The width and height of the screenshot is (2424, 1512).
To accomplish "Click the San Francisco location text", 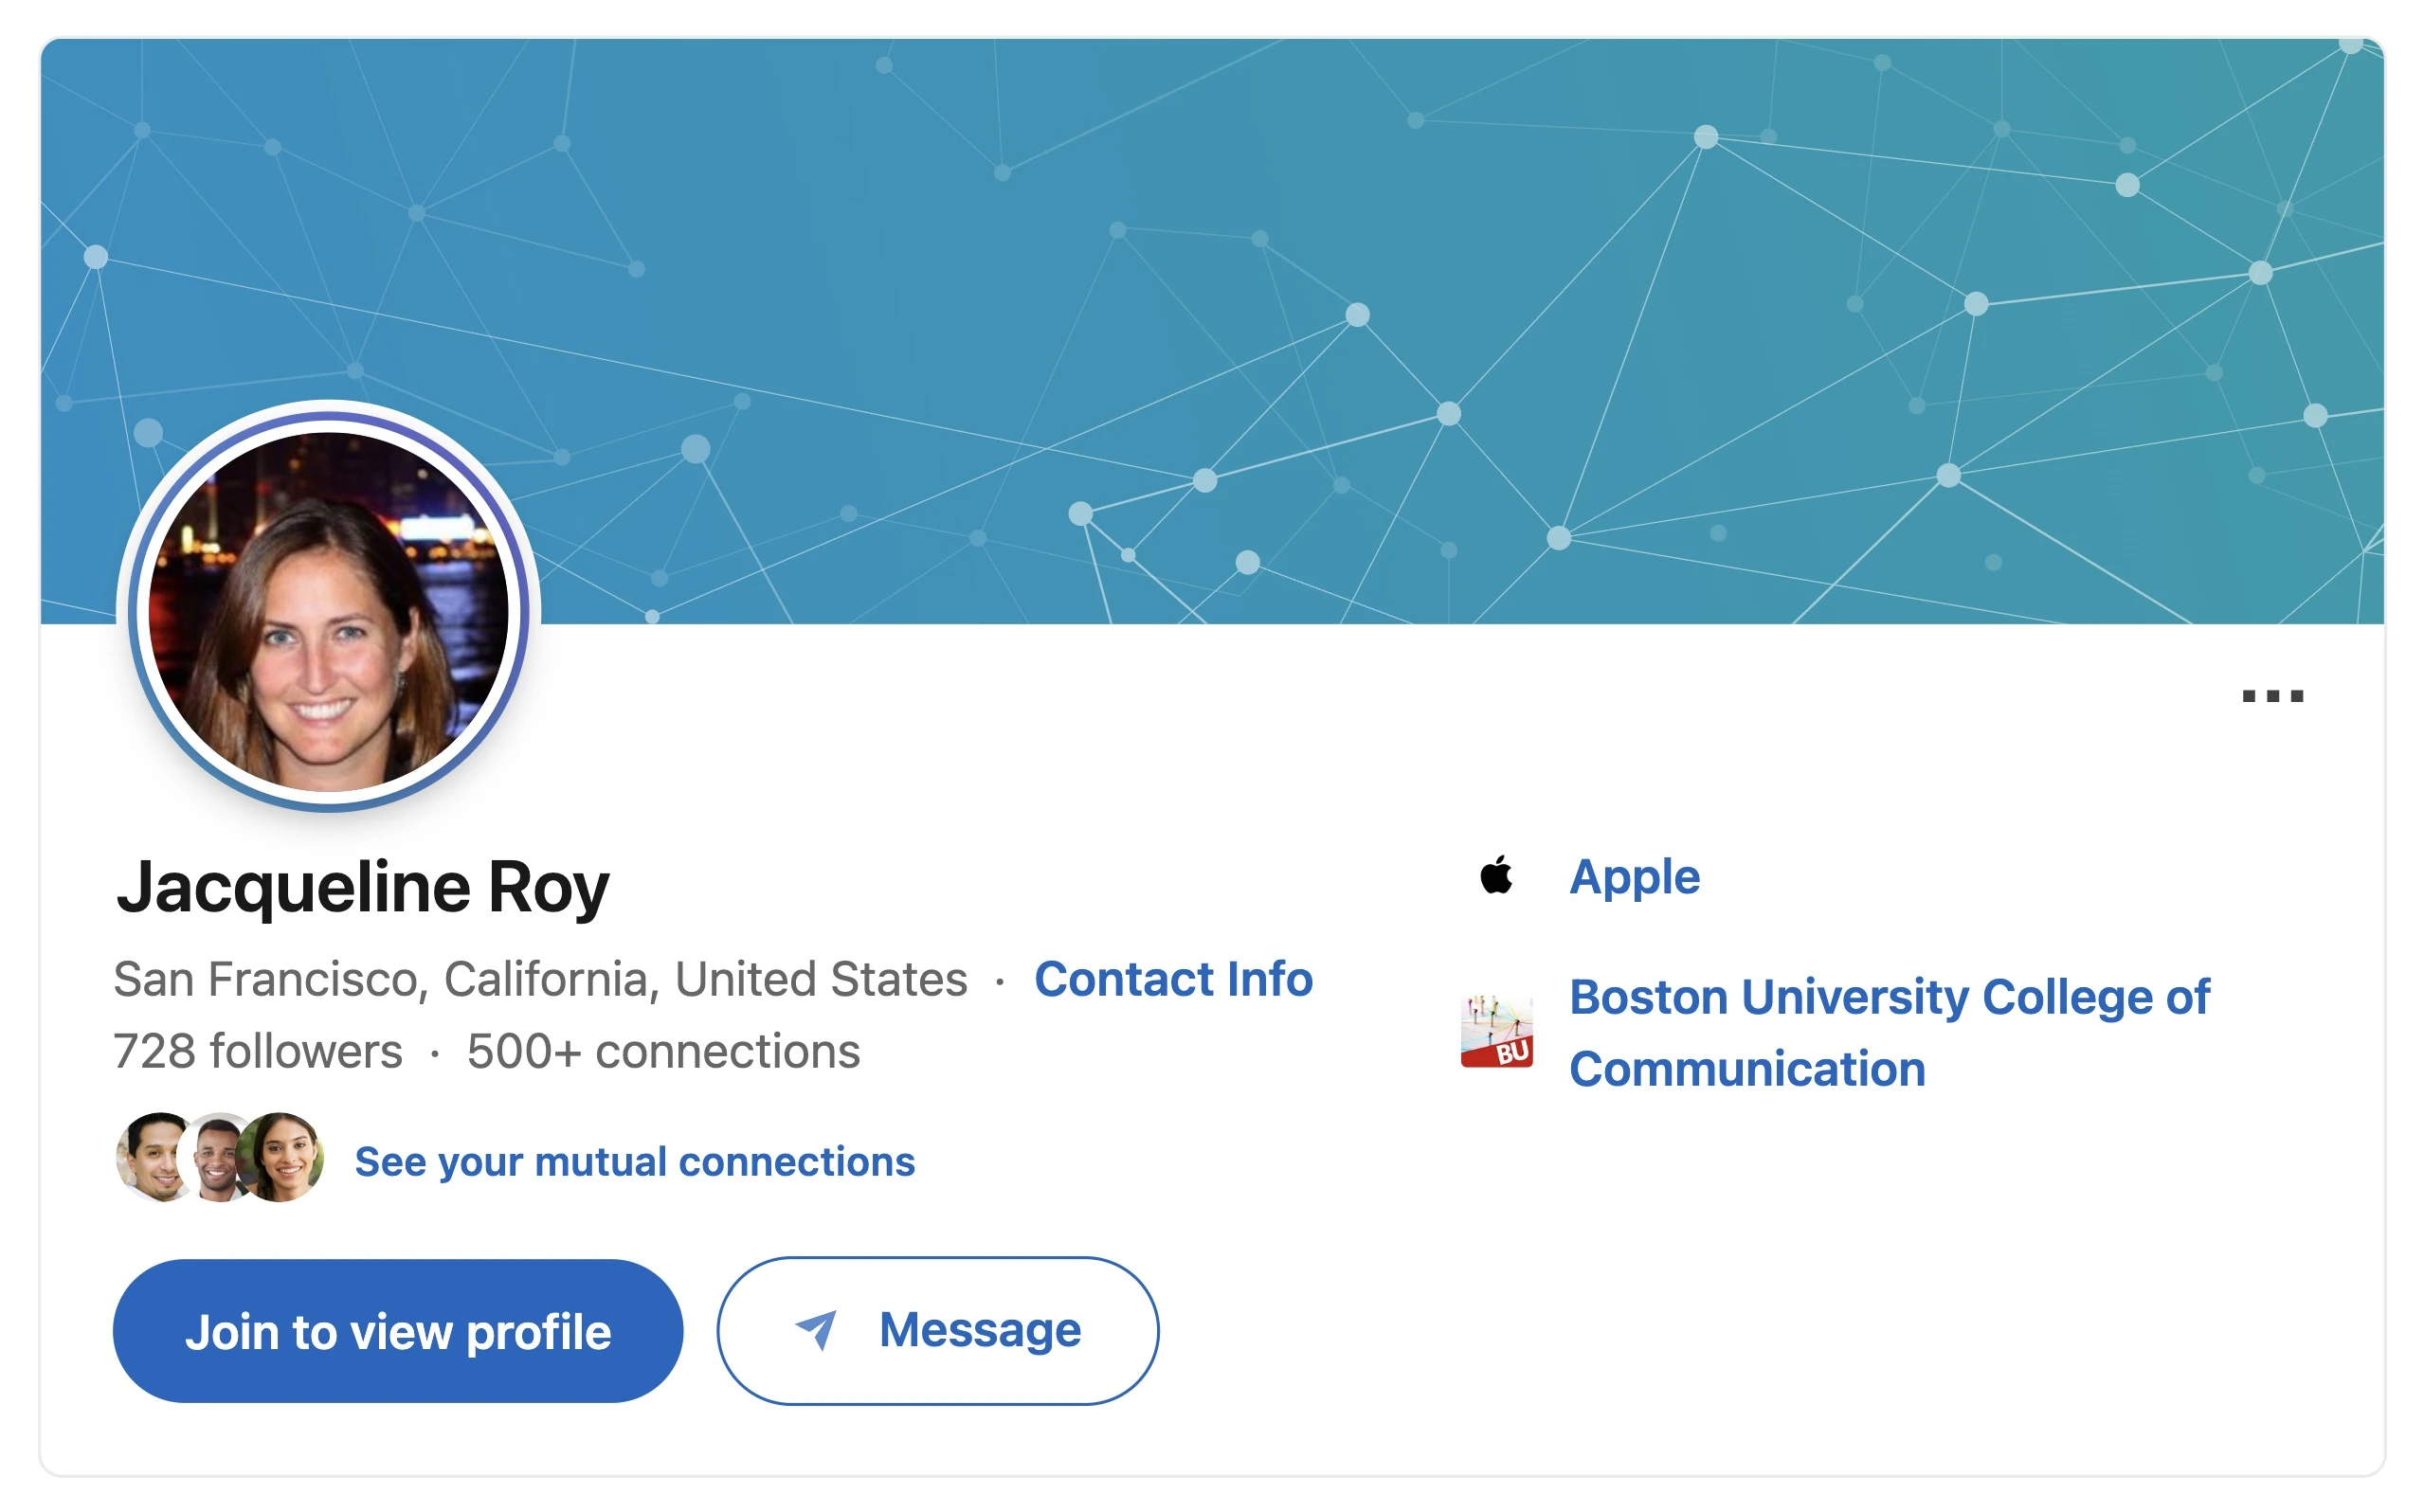I will [540, 979].
